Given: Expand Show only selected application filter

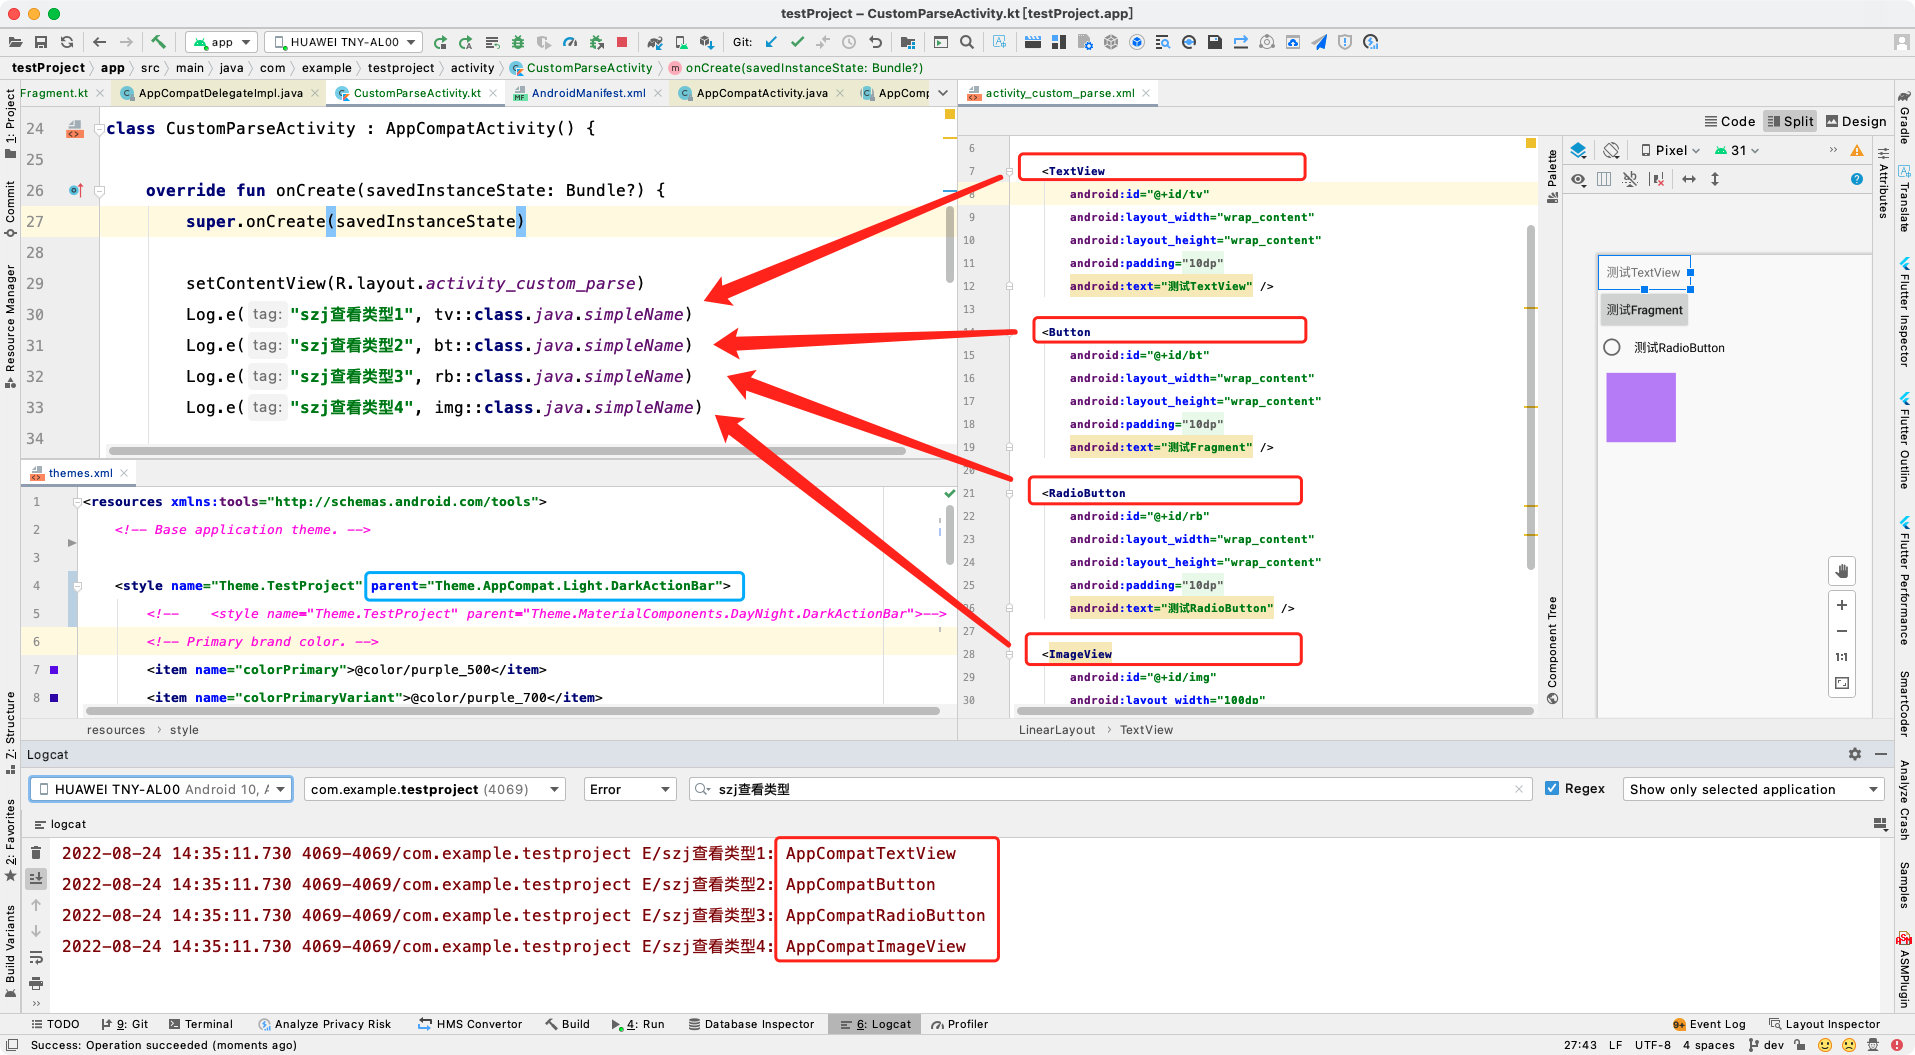Looking at the screenshot, I should coord(1753,789).
